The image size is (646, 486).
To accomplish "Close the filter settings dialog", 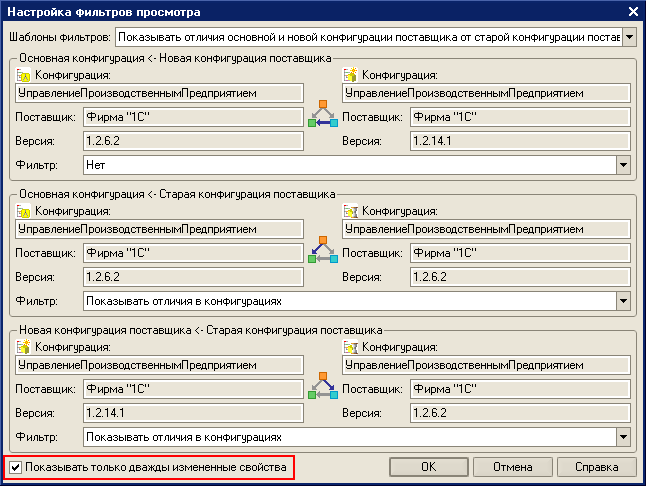I will coord(633,12).
